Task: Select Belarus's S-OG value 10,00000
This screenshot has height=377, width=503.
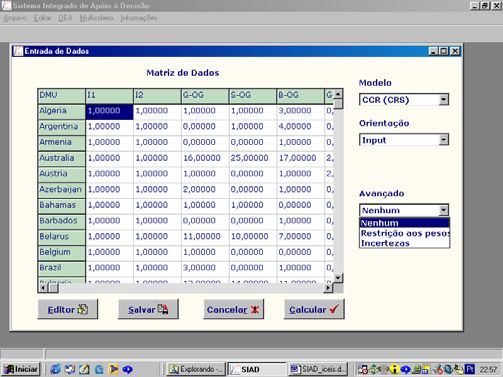Action: click(253, 237)
